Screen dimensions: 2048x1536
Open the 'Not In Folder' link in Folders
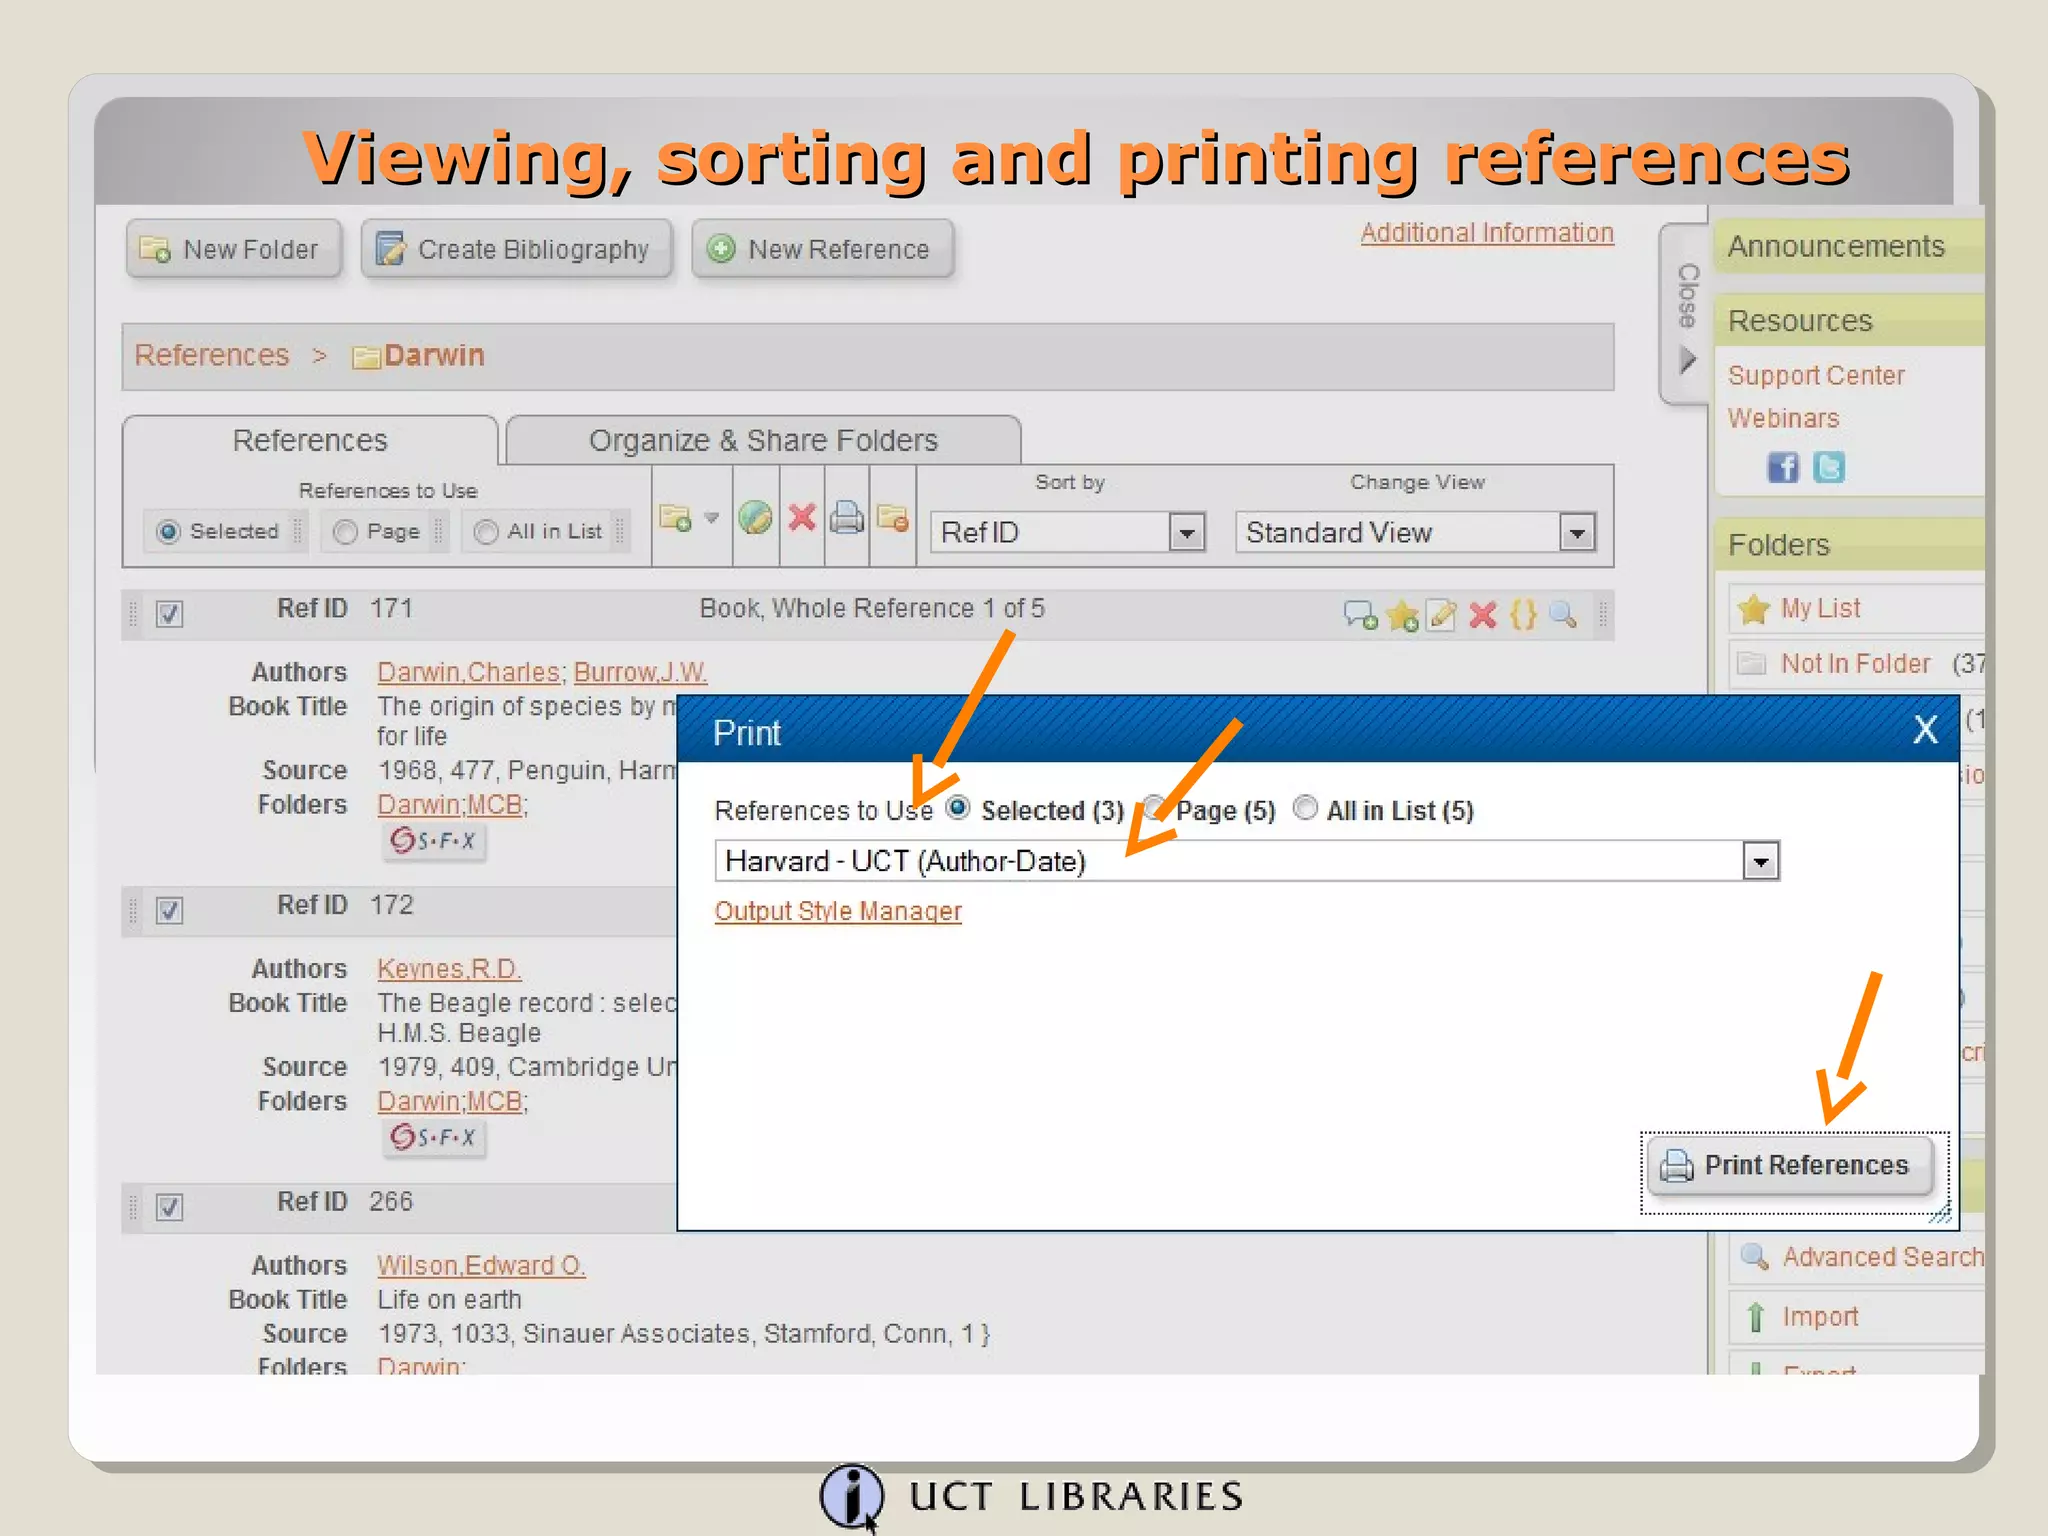[1855, 664]
